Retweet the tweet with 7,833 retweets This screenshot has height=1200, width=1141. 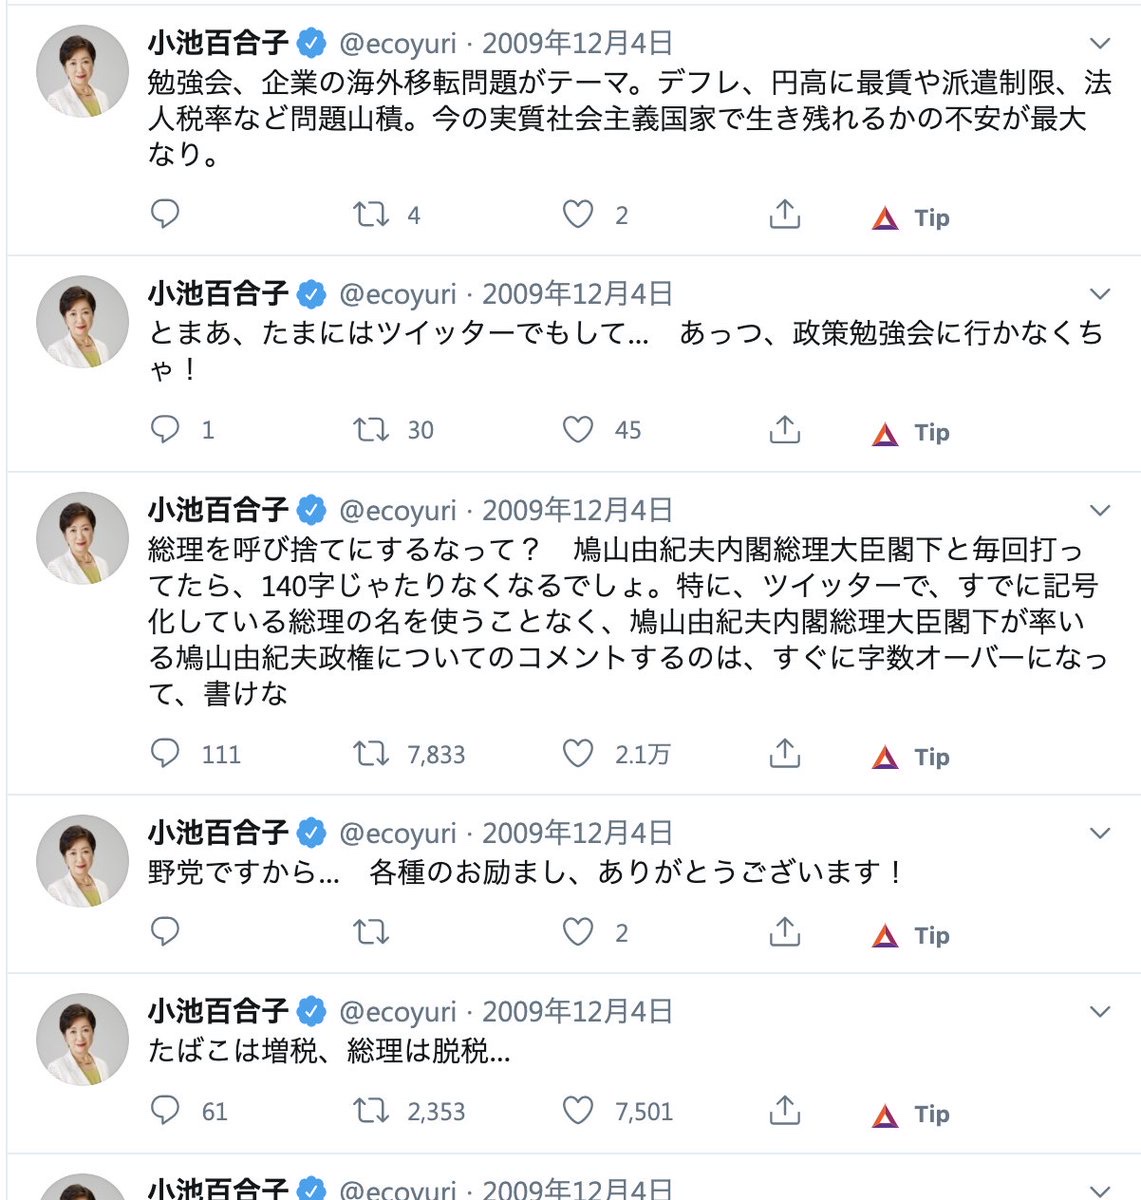pos(371,754)
